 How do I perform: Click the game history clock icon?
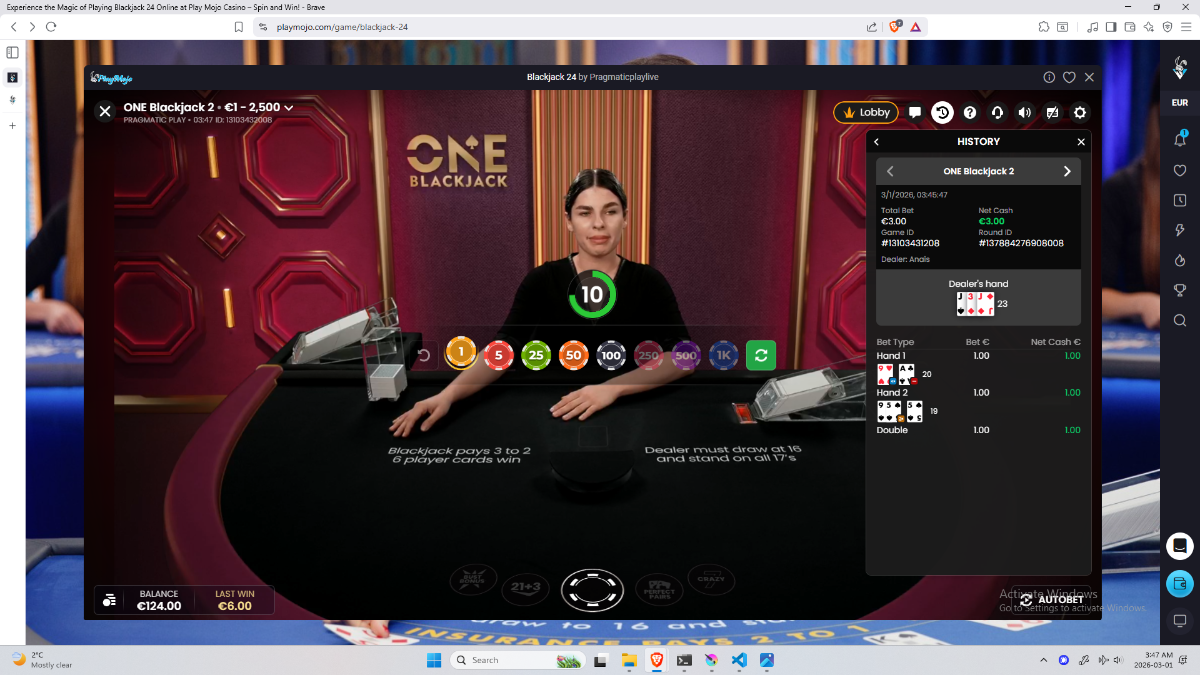(x=942, y=113)
